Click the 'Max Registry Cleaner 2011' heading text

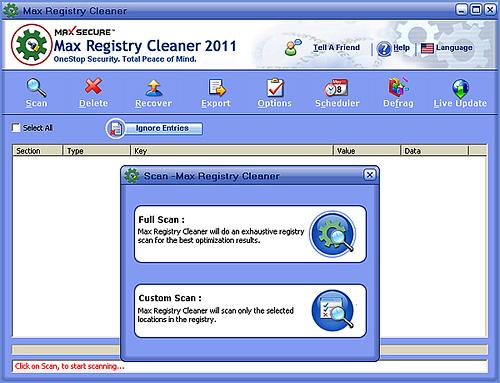(145, 46)
